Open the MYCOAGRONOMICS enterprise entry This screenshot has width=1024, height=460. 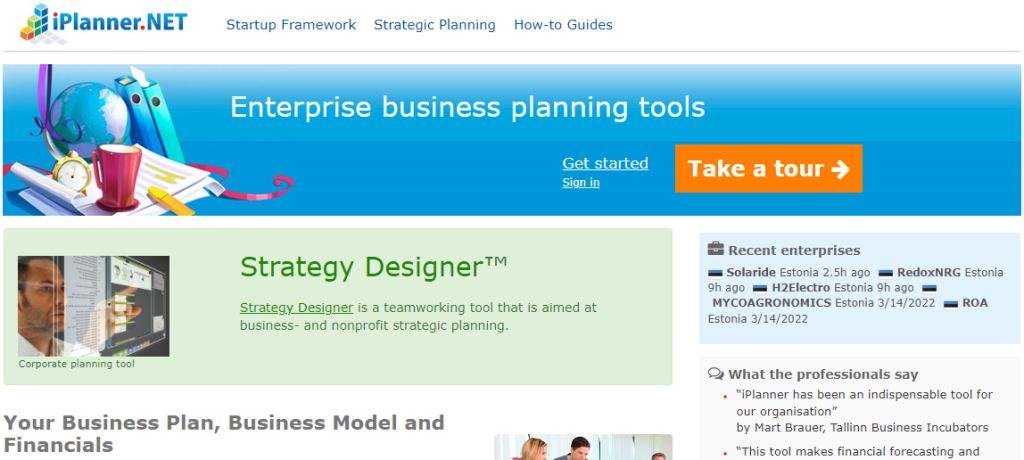(771, 303)
